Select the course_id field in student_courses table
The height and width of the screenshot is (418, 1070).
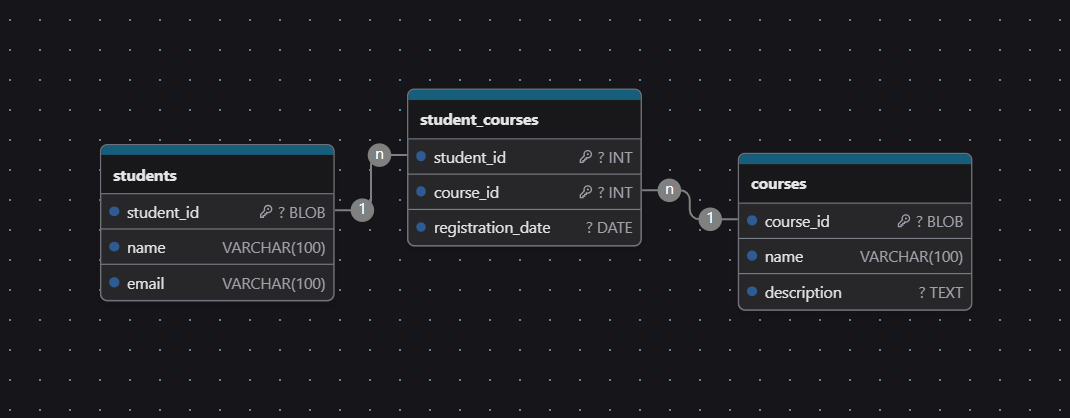click(524, 192)
